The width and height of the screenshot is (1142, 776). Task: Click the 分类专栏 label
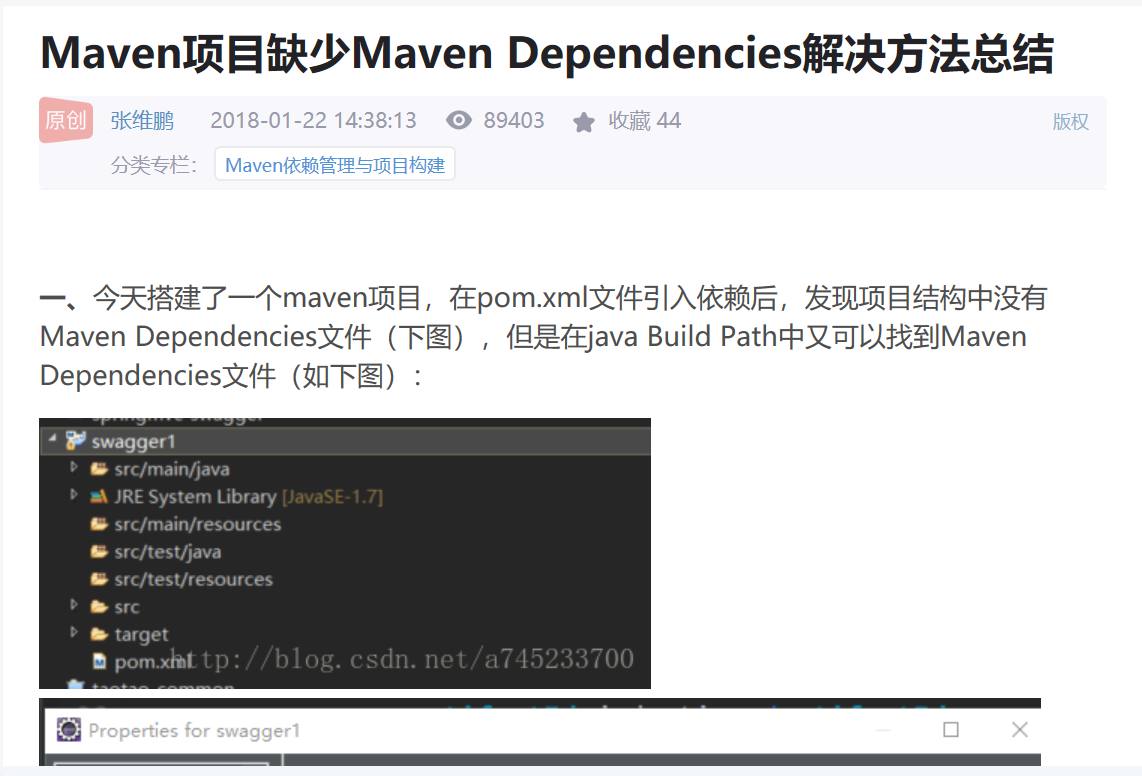pos(154,165)
